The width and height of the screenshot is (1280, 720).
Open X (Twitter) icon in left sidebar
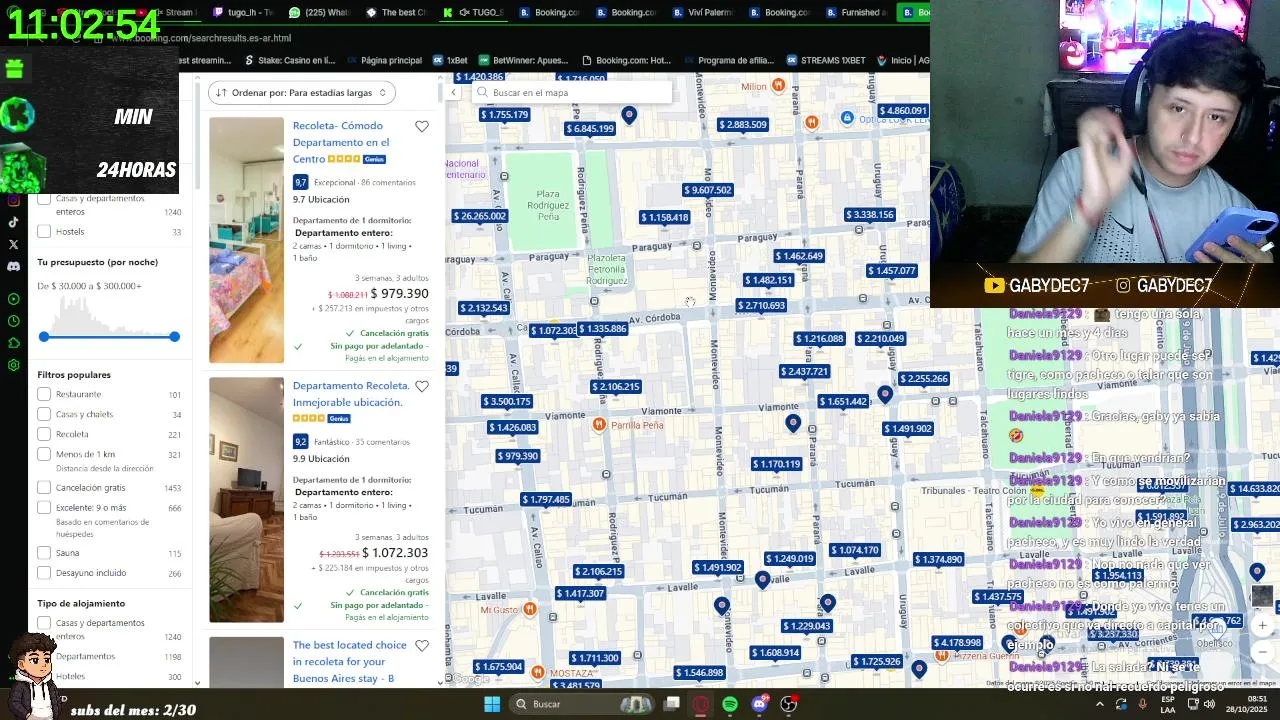tap(13, 244)
